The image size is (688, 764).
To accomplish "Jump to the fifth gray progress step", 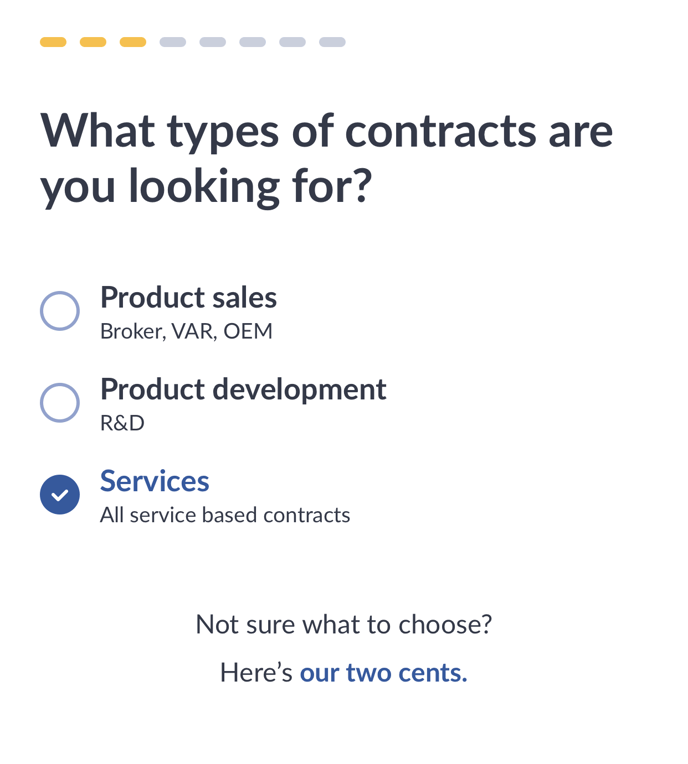I will [x=212, y=42].
